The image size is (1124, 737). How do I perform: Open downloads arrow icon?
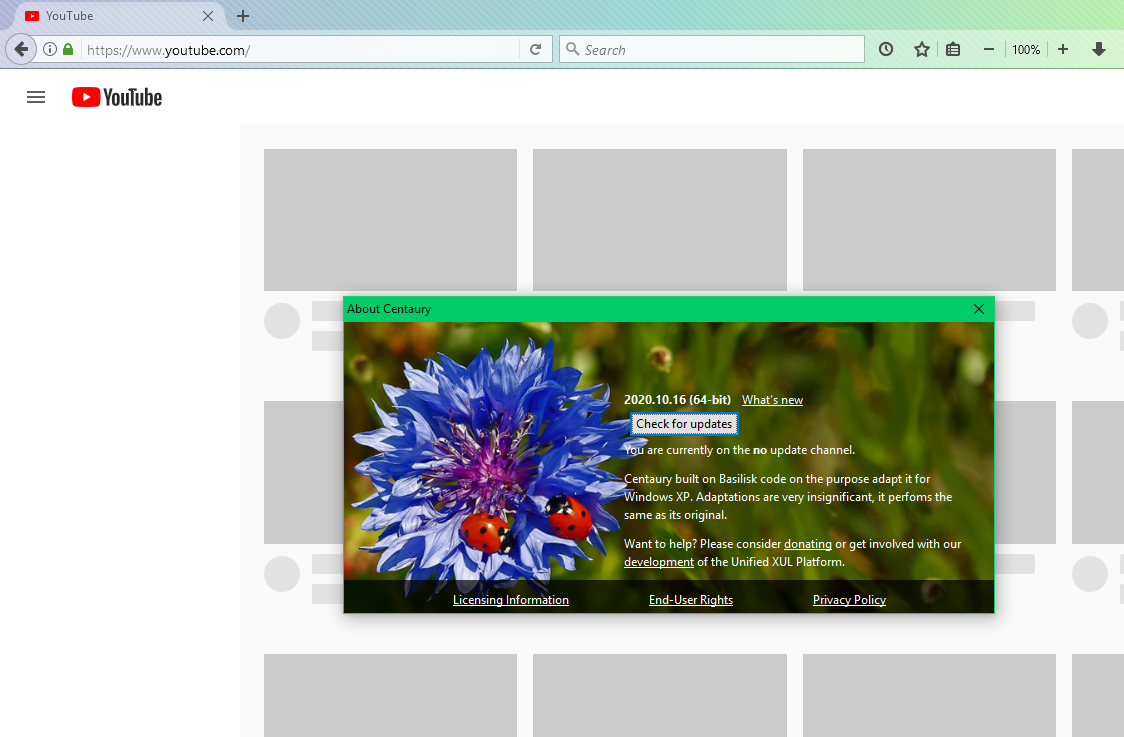point(1098,49)
